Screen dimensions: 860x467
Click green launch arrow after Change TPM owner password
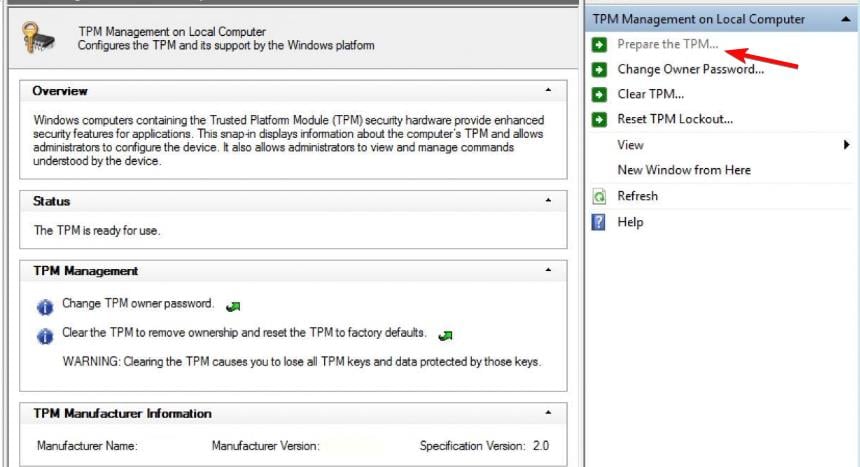(x=233, y=306)
